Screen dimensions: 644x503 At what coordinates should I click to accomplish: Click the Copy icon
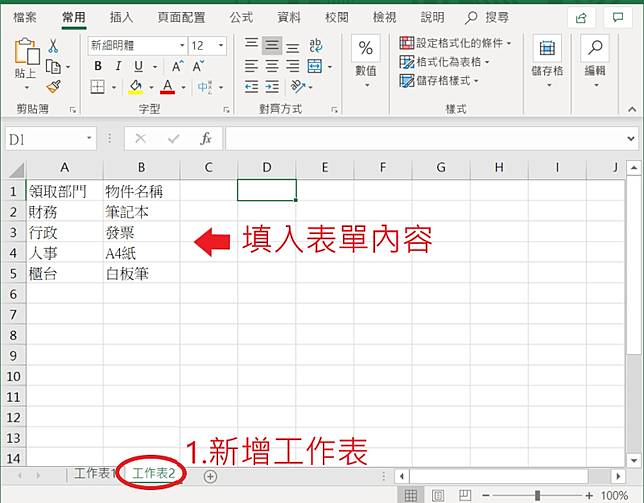tap(53, 67)
